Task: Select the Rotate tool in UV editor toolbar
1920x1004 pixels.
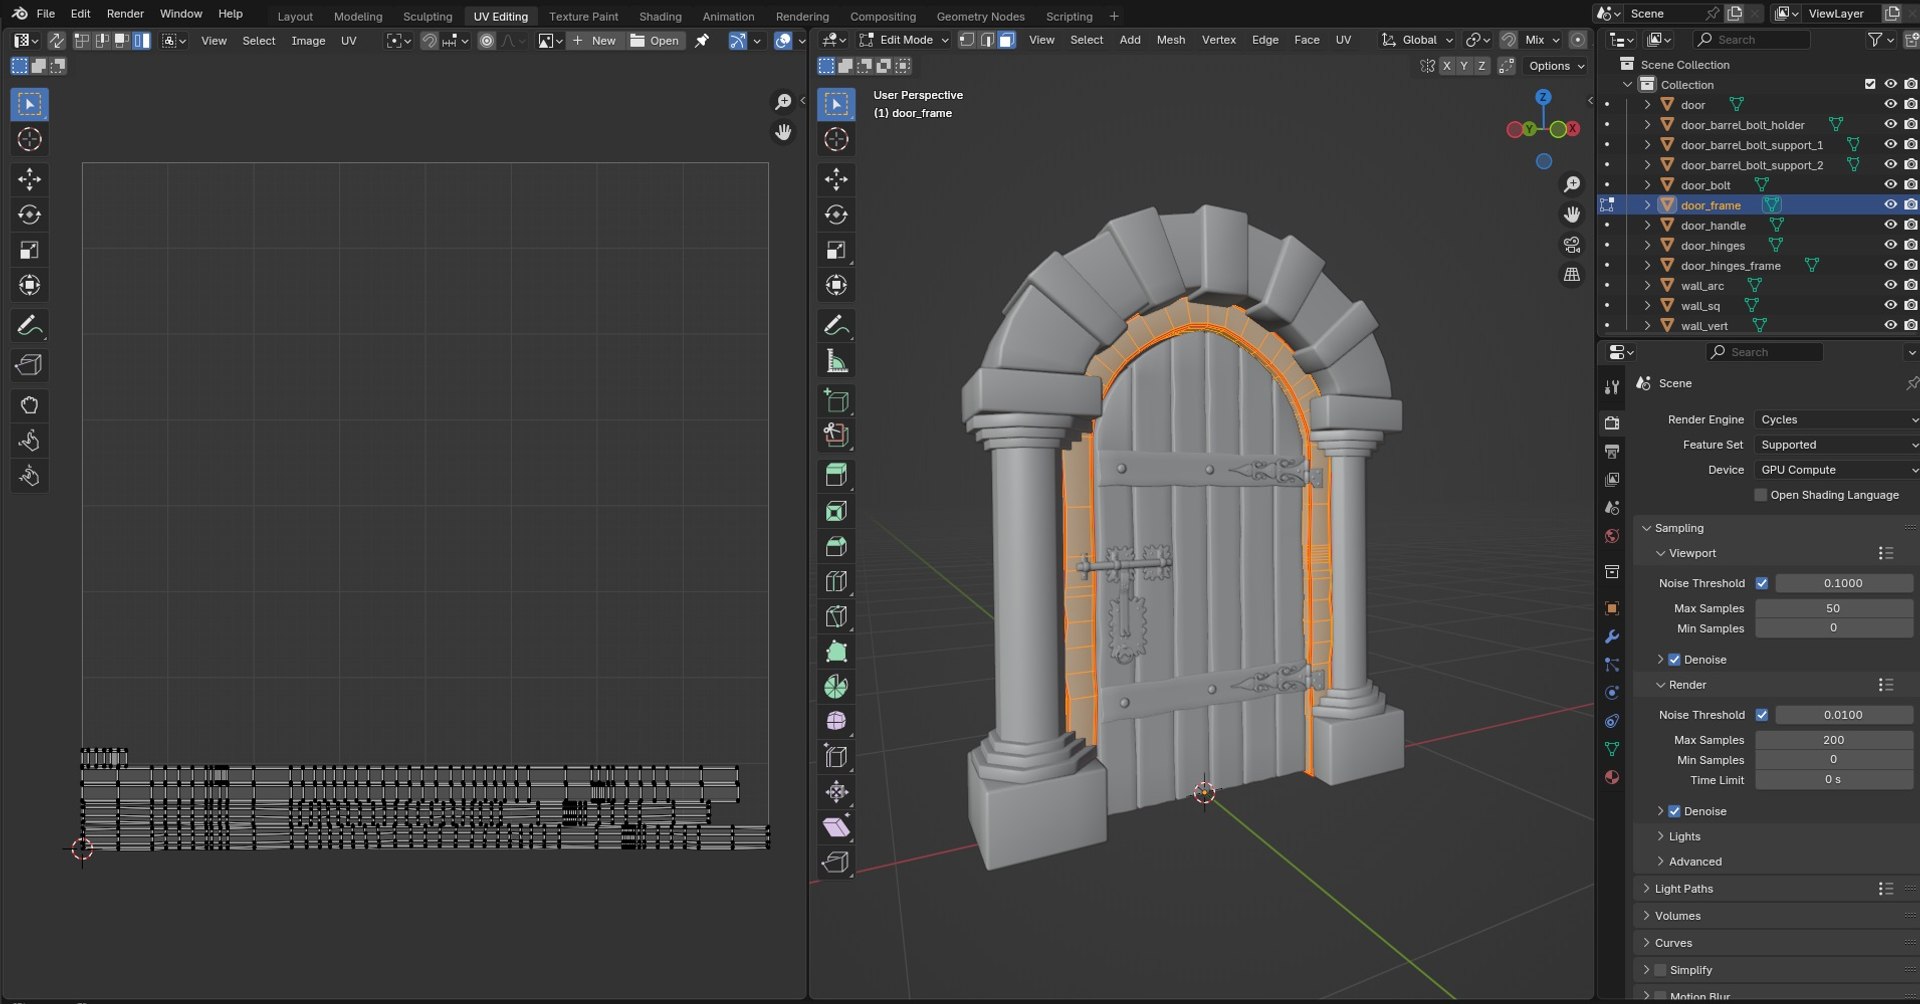Action: [29, 214]
